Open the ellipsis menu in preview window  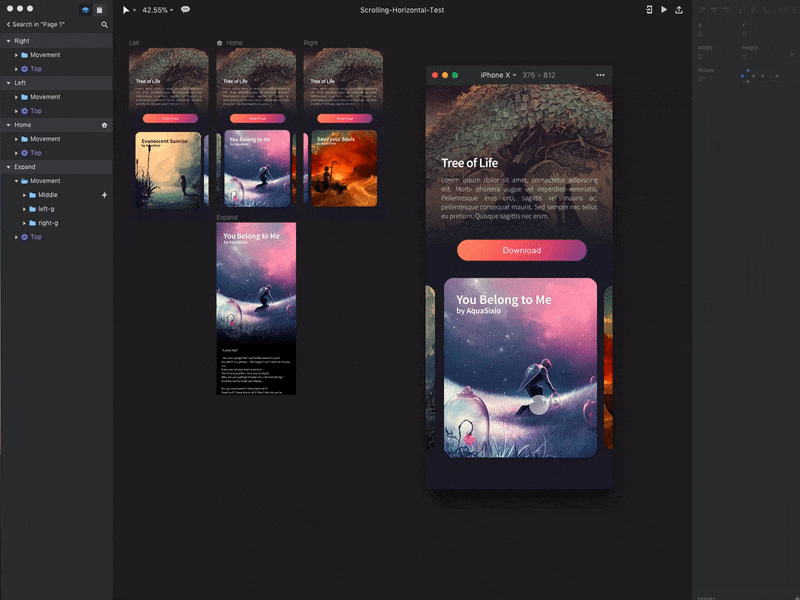click(601, 75)
